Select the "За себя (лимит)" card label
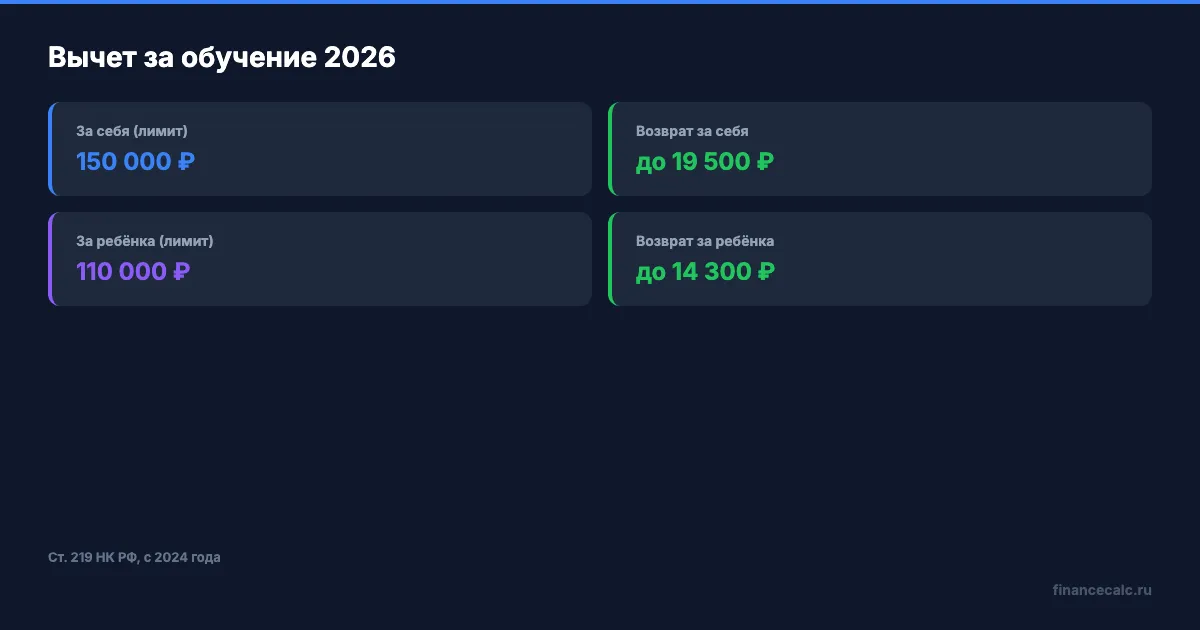The image size is (1200, 630). tap(132, 131)
